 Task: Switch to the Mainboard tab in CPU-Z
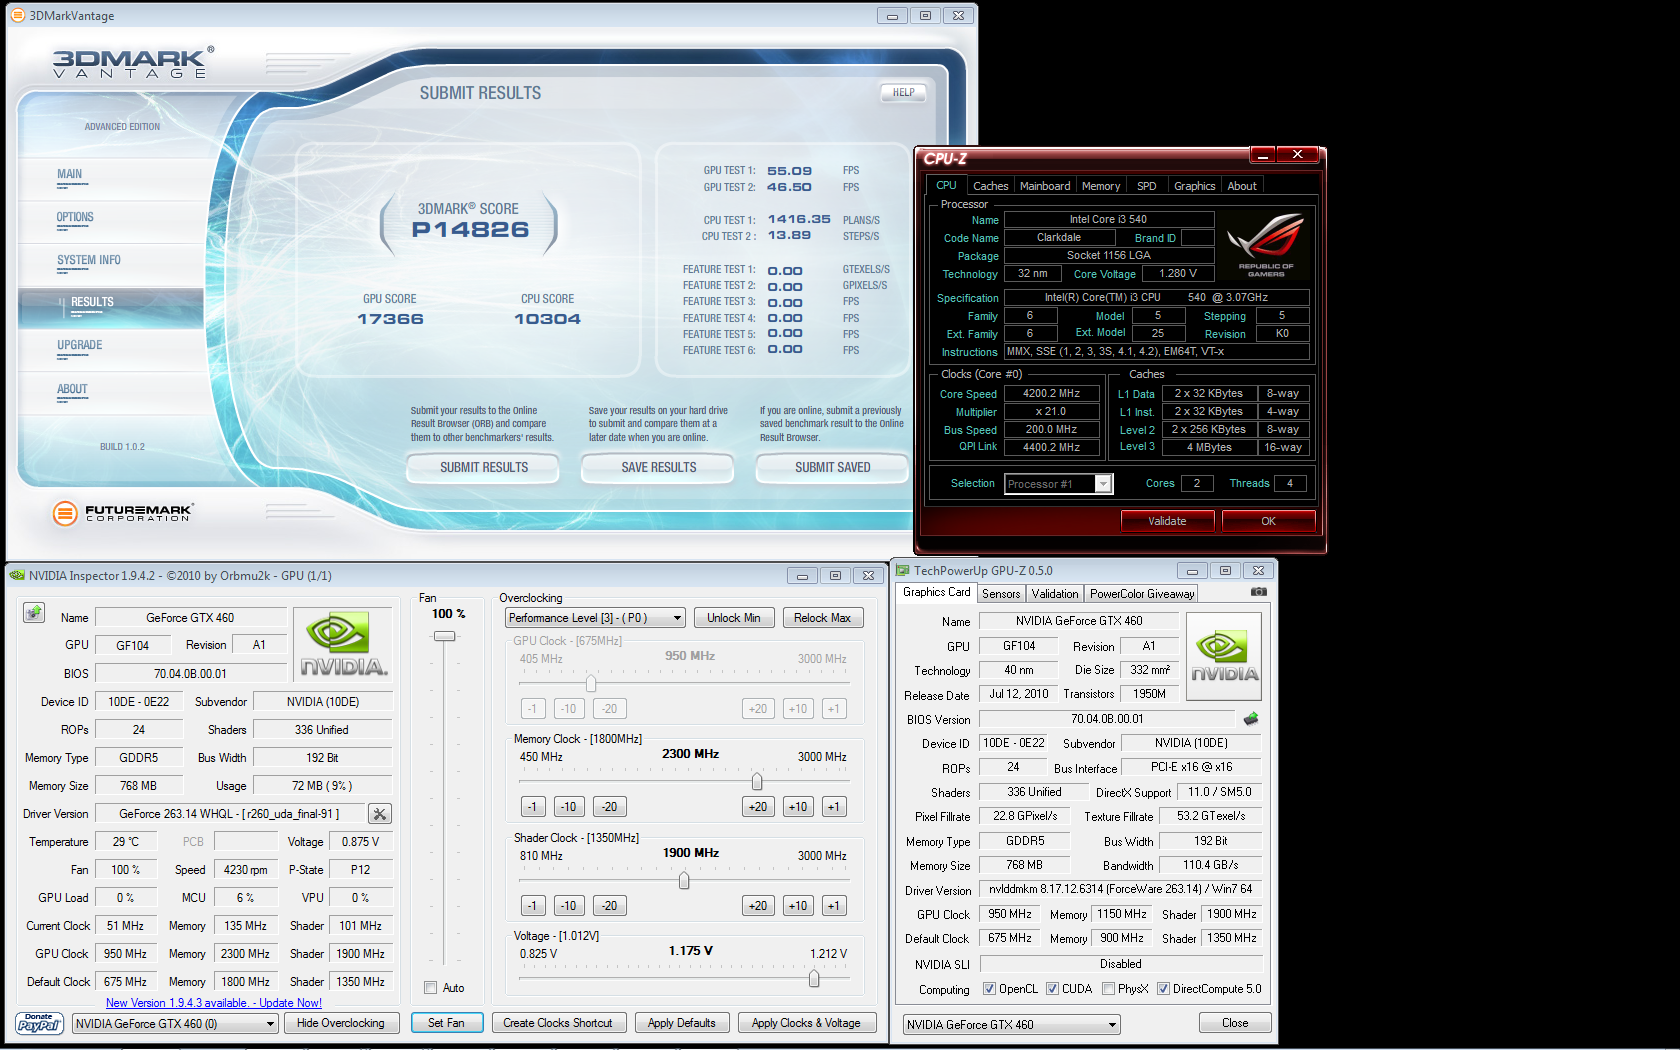point(1044,186)
